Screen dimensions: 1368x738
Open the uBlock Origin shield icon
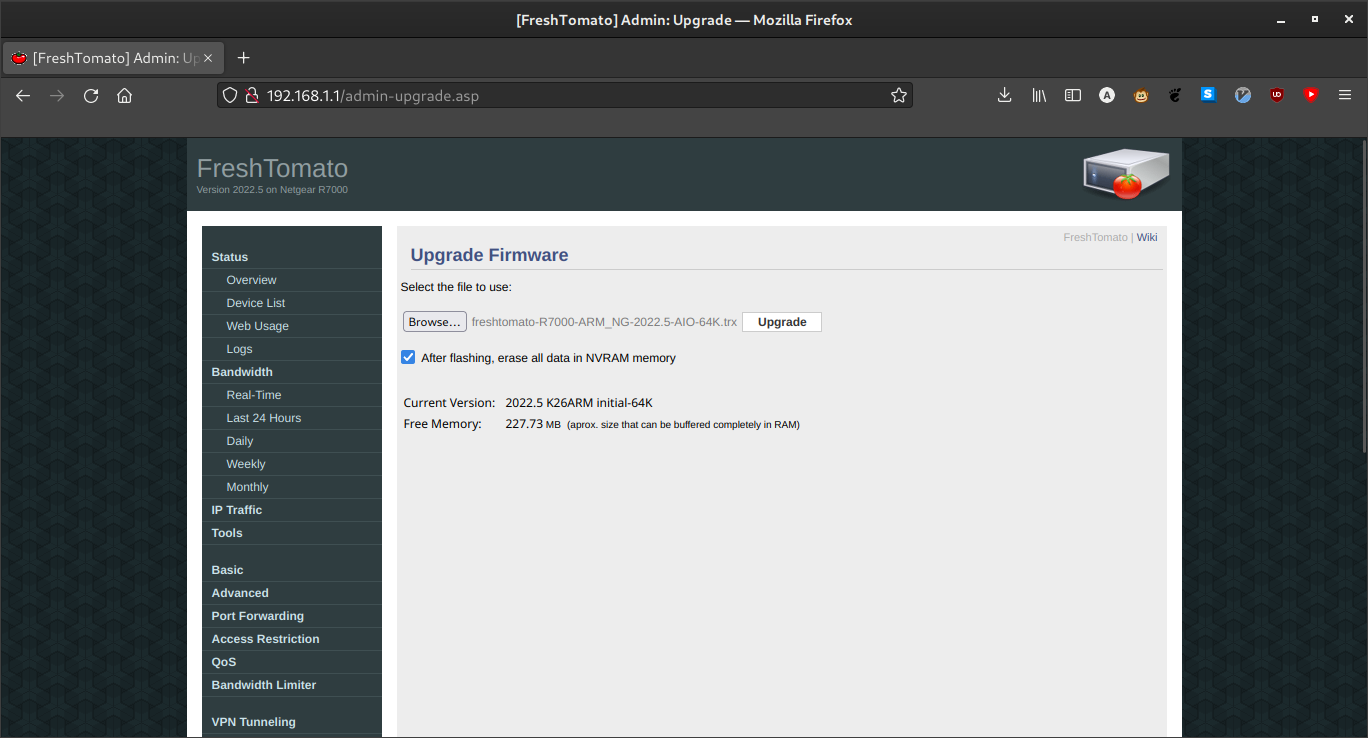click(1277, 95)
